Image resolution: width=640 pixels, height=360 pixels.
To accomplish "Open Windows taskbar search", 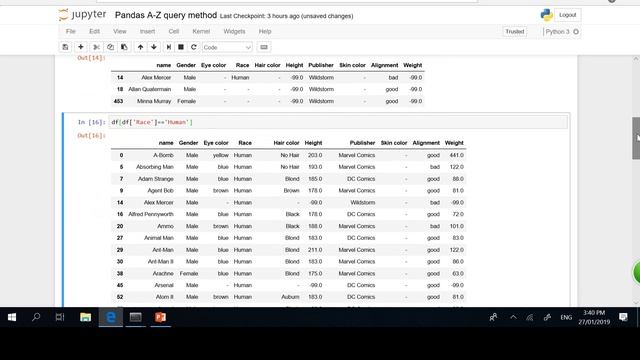I will 36,317.
